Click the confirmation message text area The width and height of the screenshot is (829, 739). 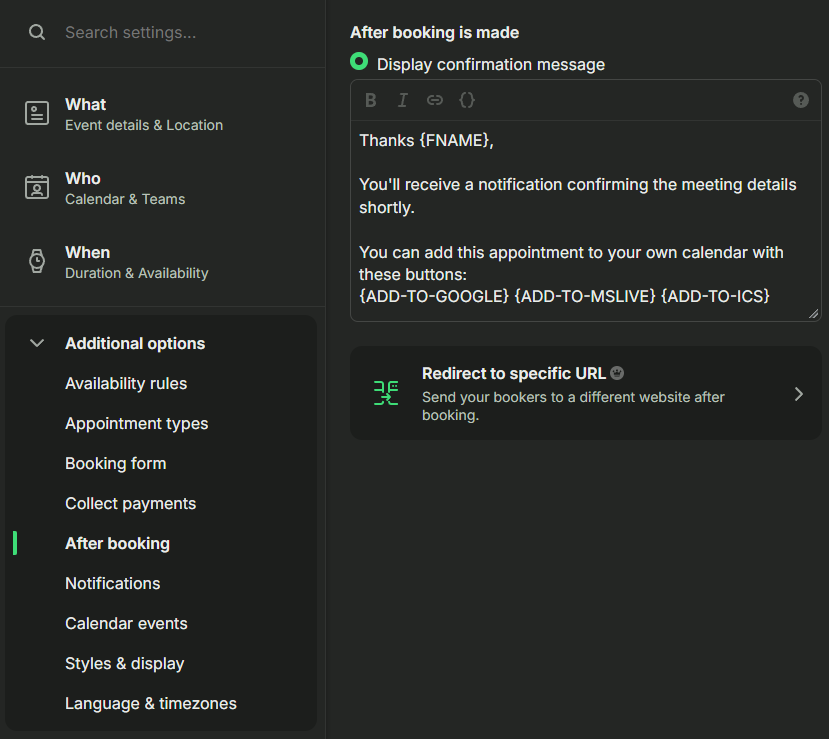[586, 219]
